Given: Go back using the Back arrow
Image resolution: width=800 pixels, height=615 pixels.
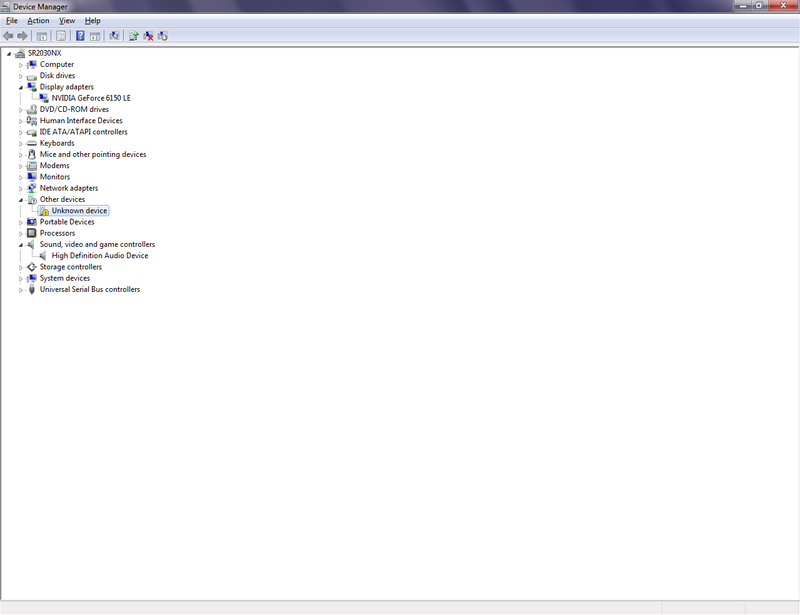Looking at the screenshot, I should [8, 36].
